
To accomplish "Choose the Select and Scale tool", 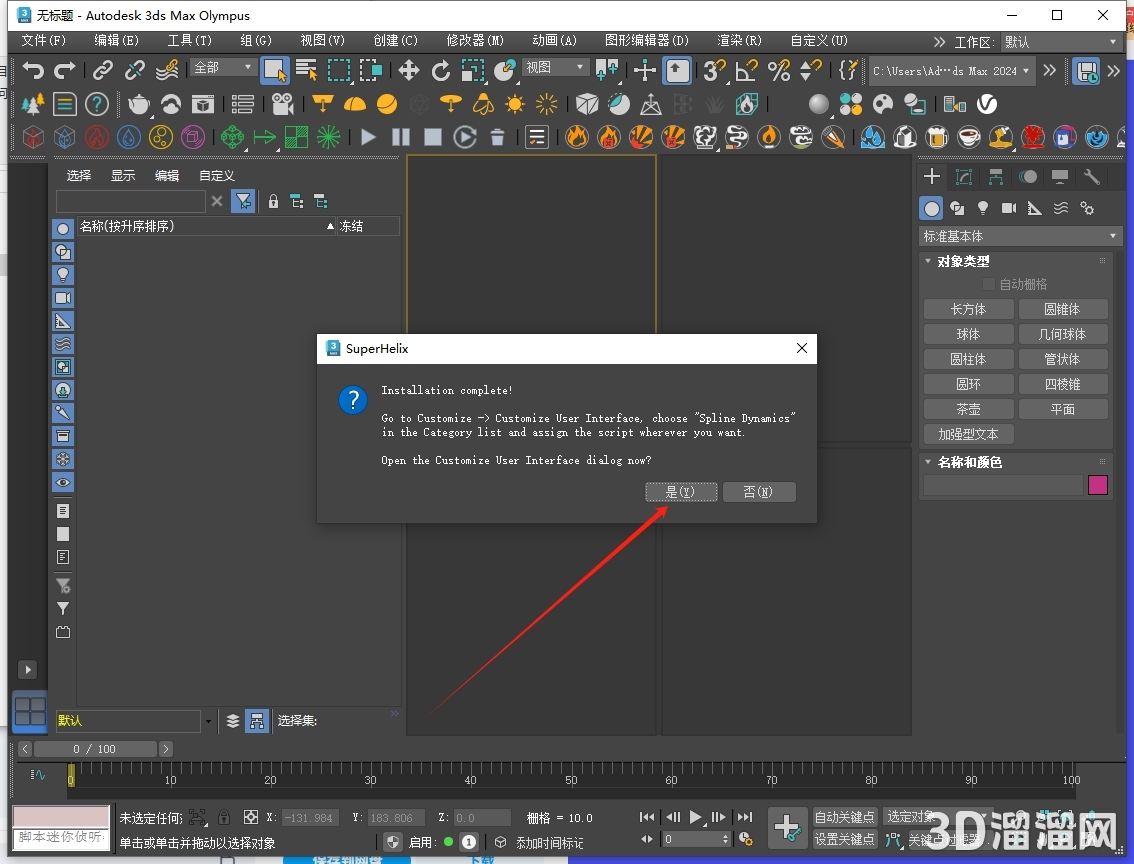I will (473, 70).
